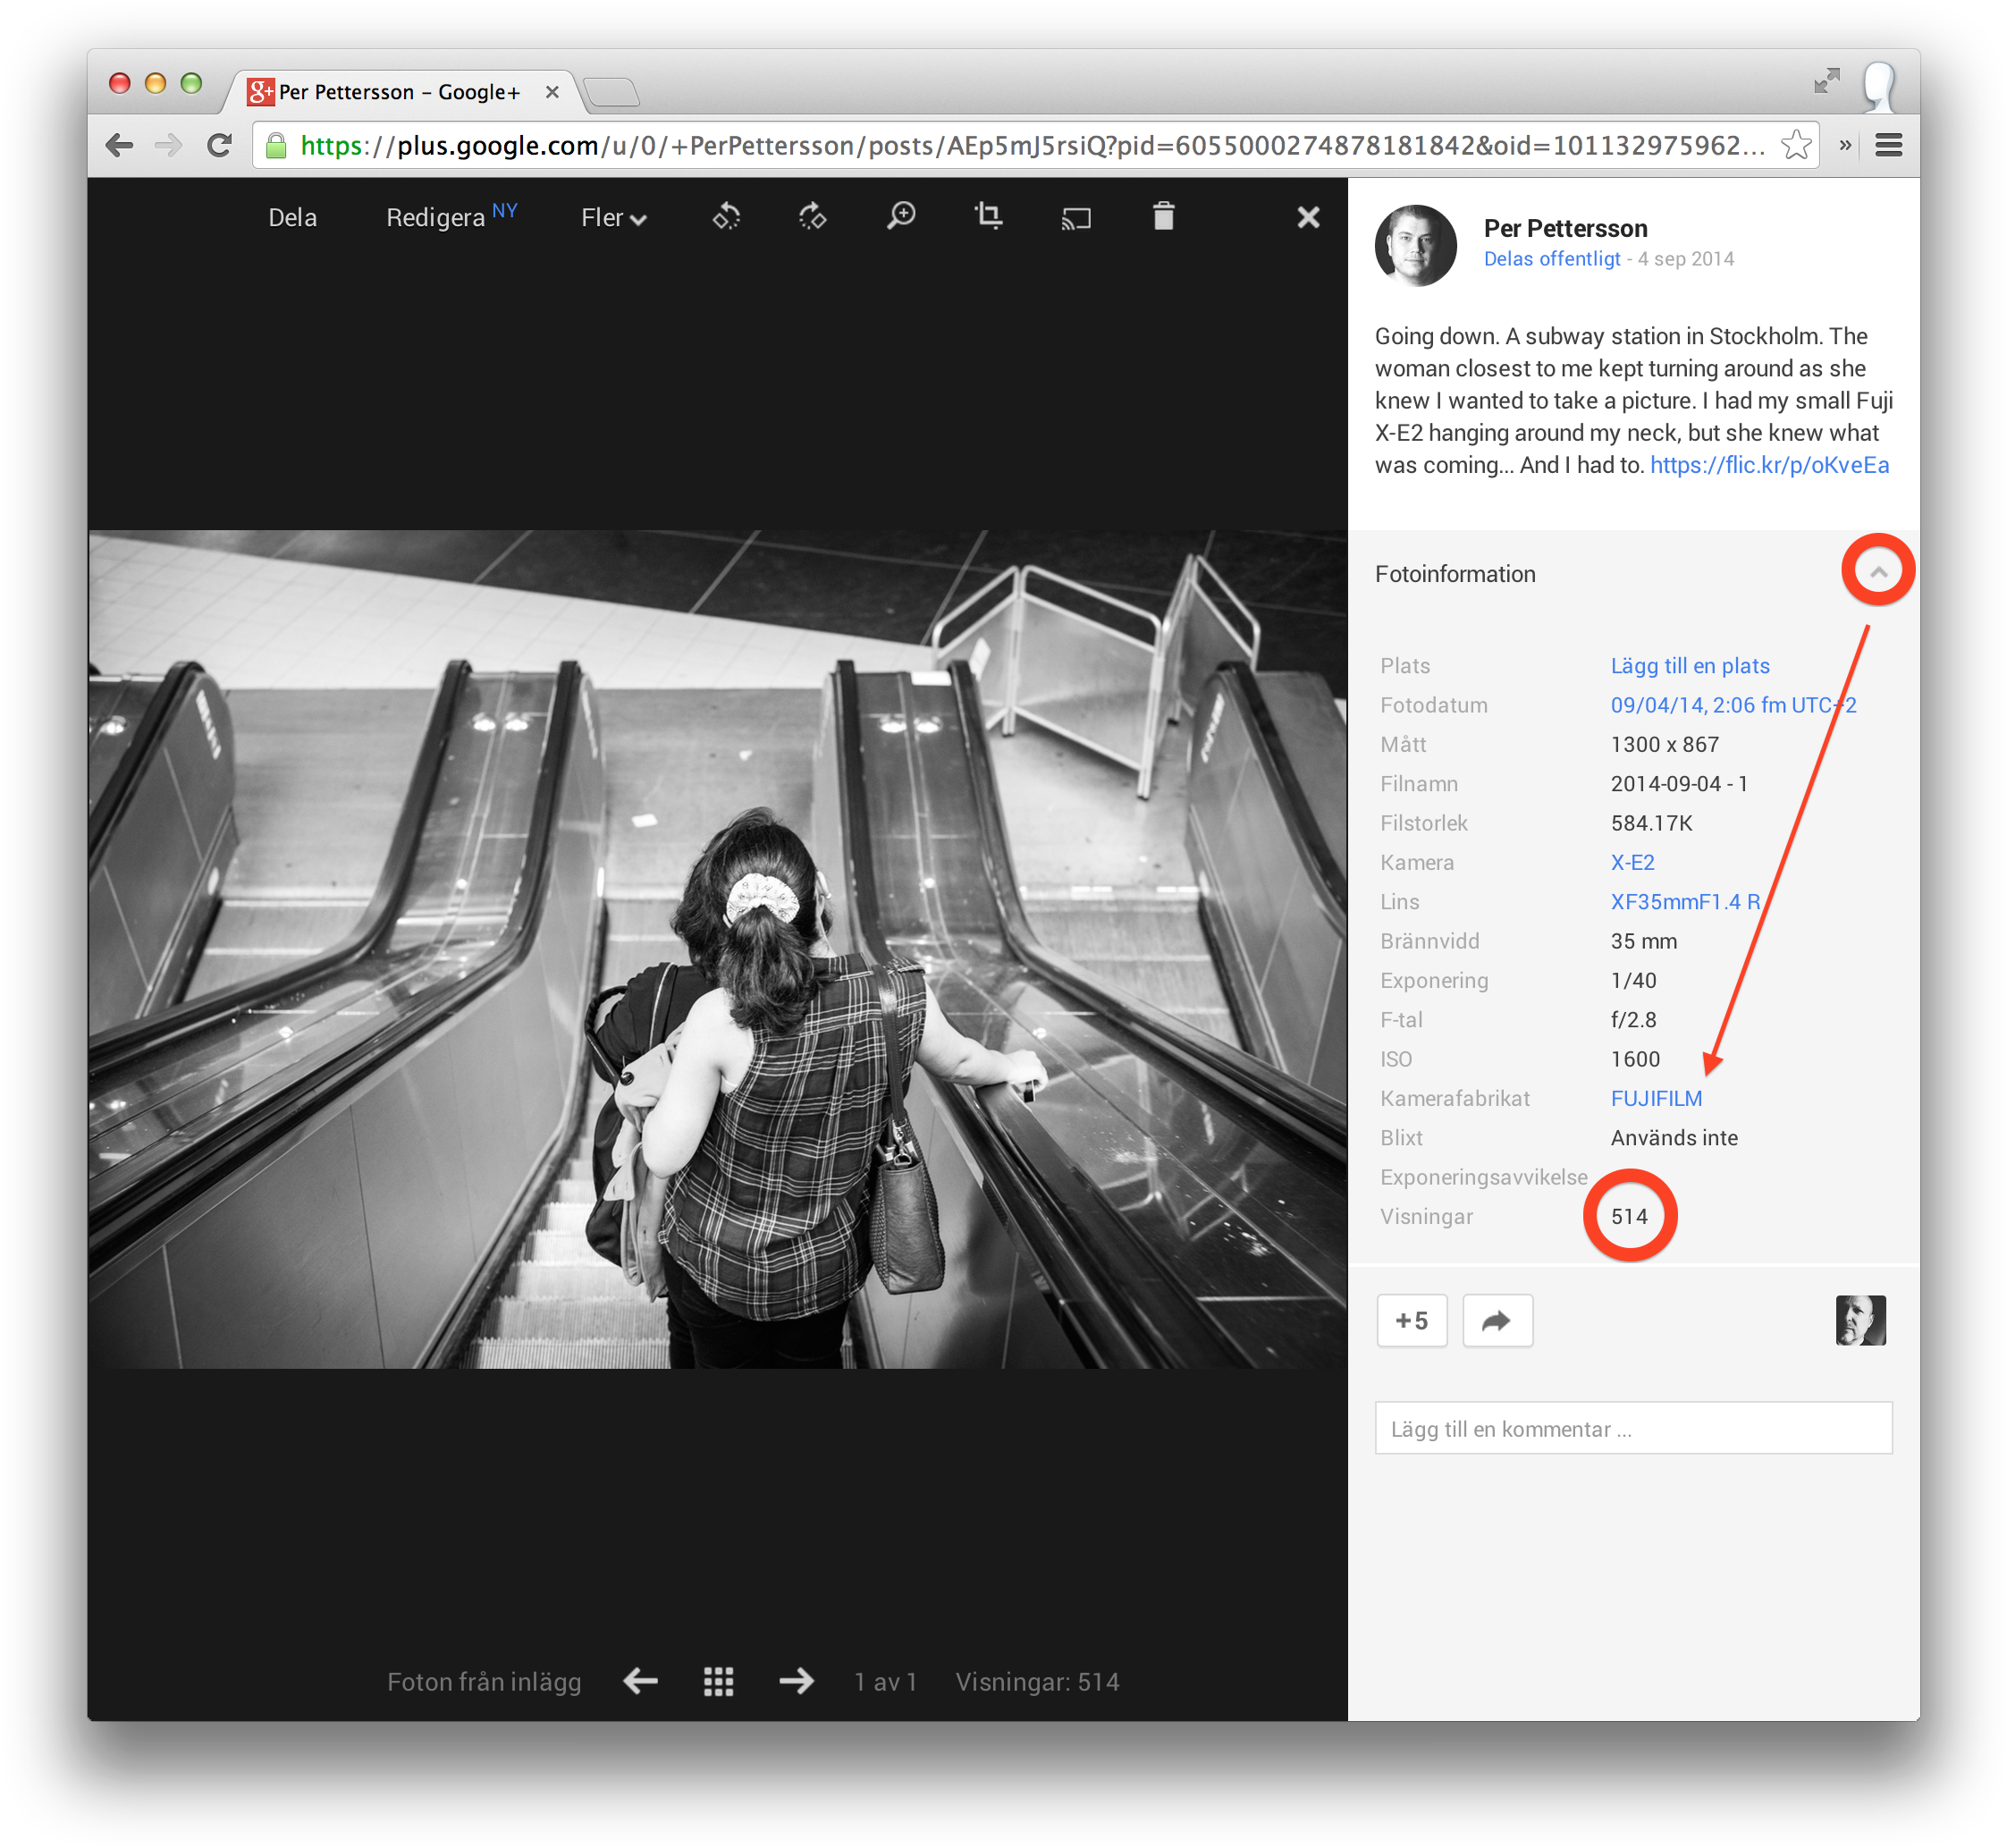Viewport: 2007px width, 1848px height.
Task: Open Redigera to edit the photo
Action: click(438, 218)
